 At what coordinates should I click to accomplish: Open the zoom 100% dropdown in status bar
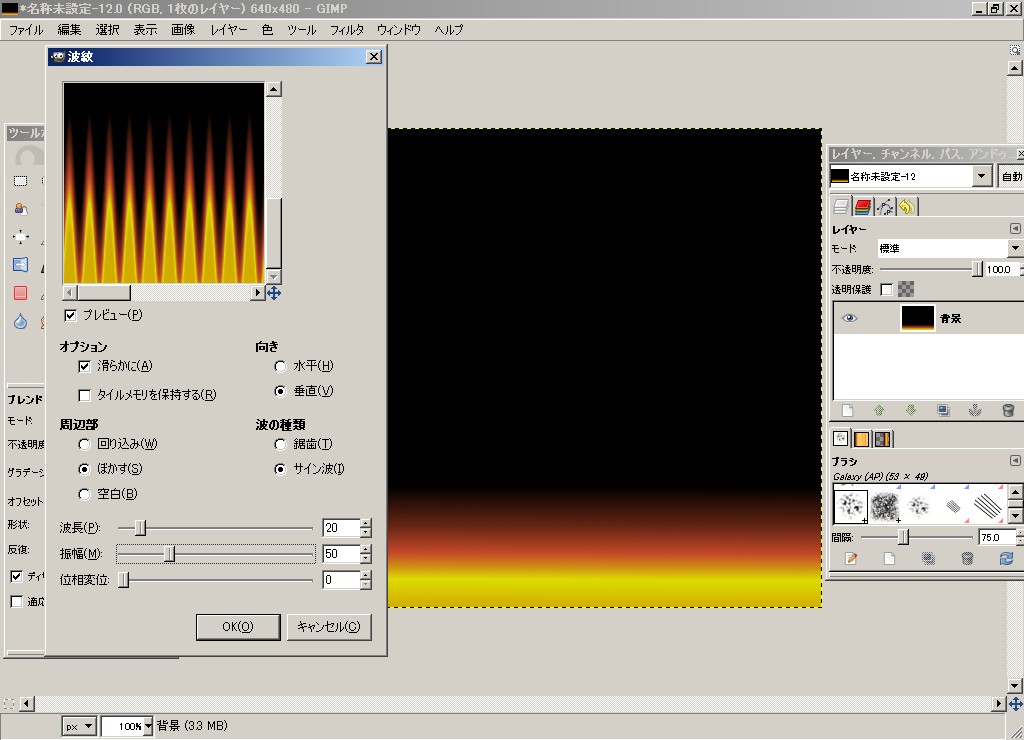tap(148, 726)
